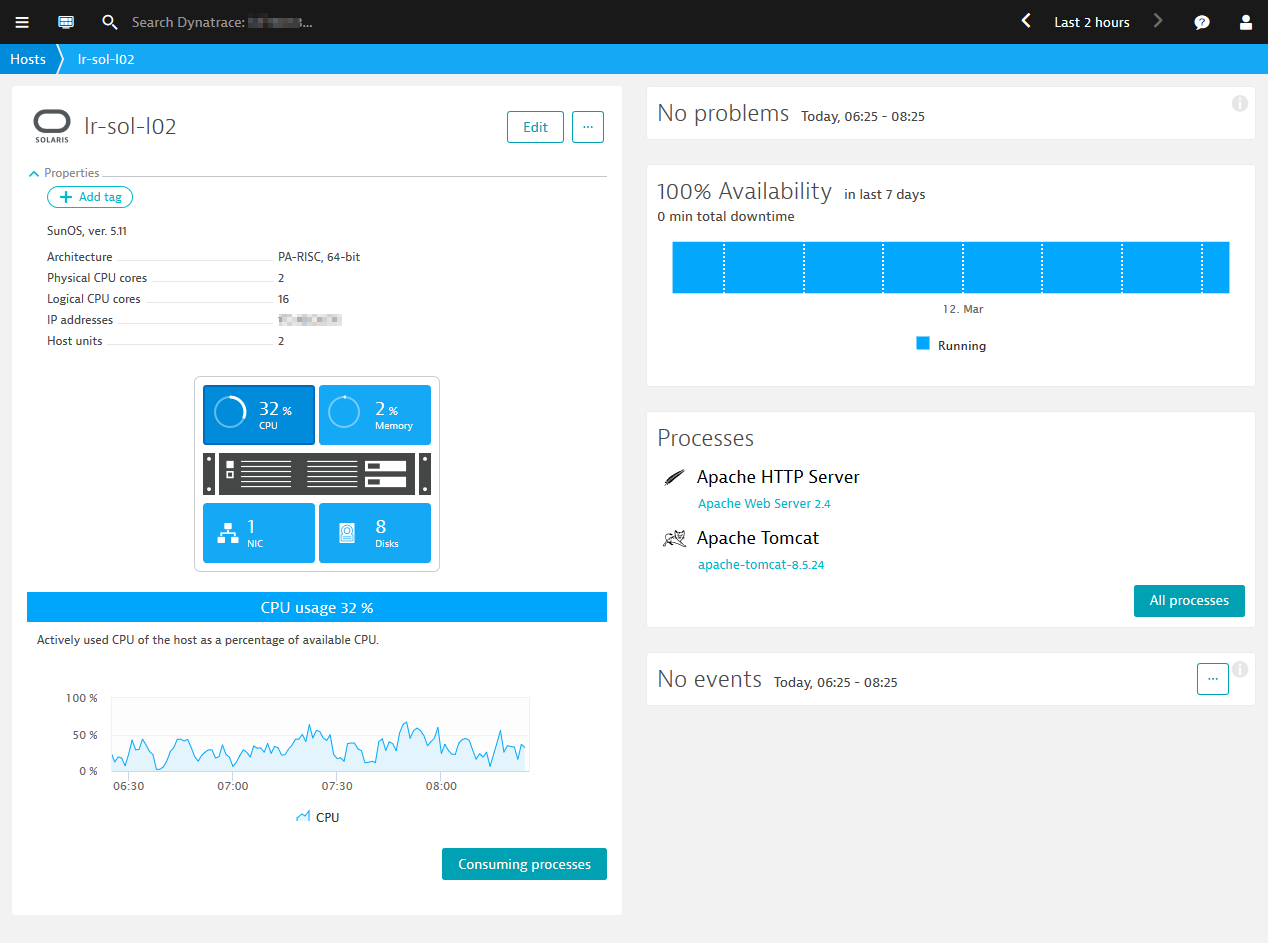The height and width of the screenshot is (943, 1268).
Task: Click the 12. Mar date label
Action: [x=962, y=309]
